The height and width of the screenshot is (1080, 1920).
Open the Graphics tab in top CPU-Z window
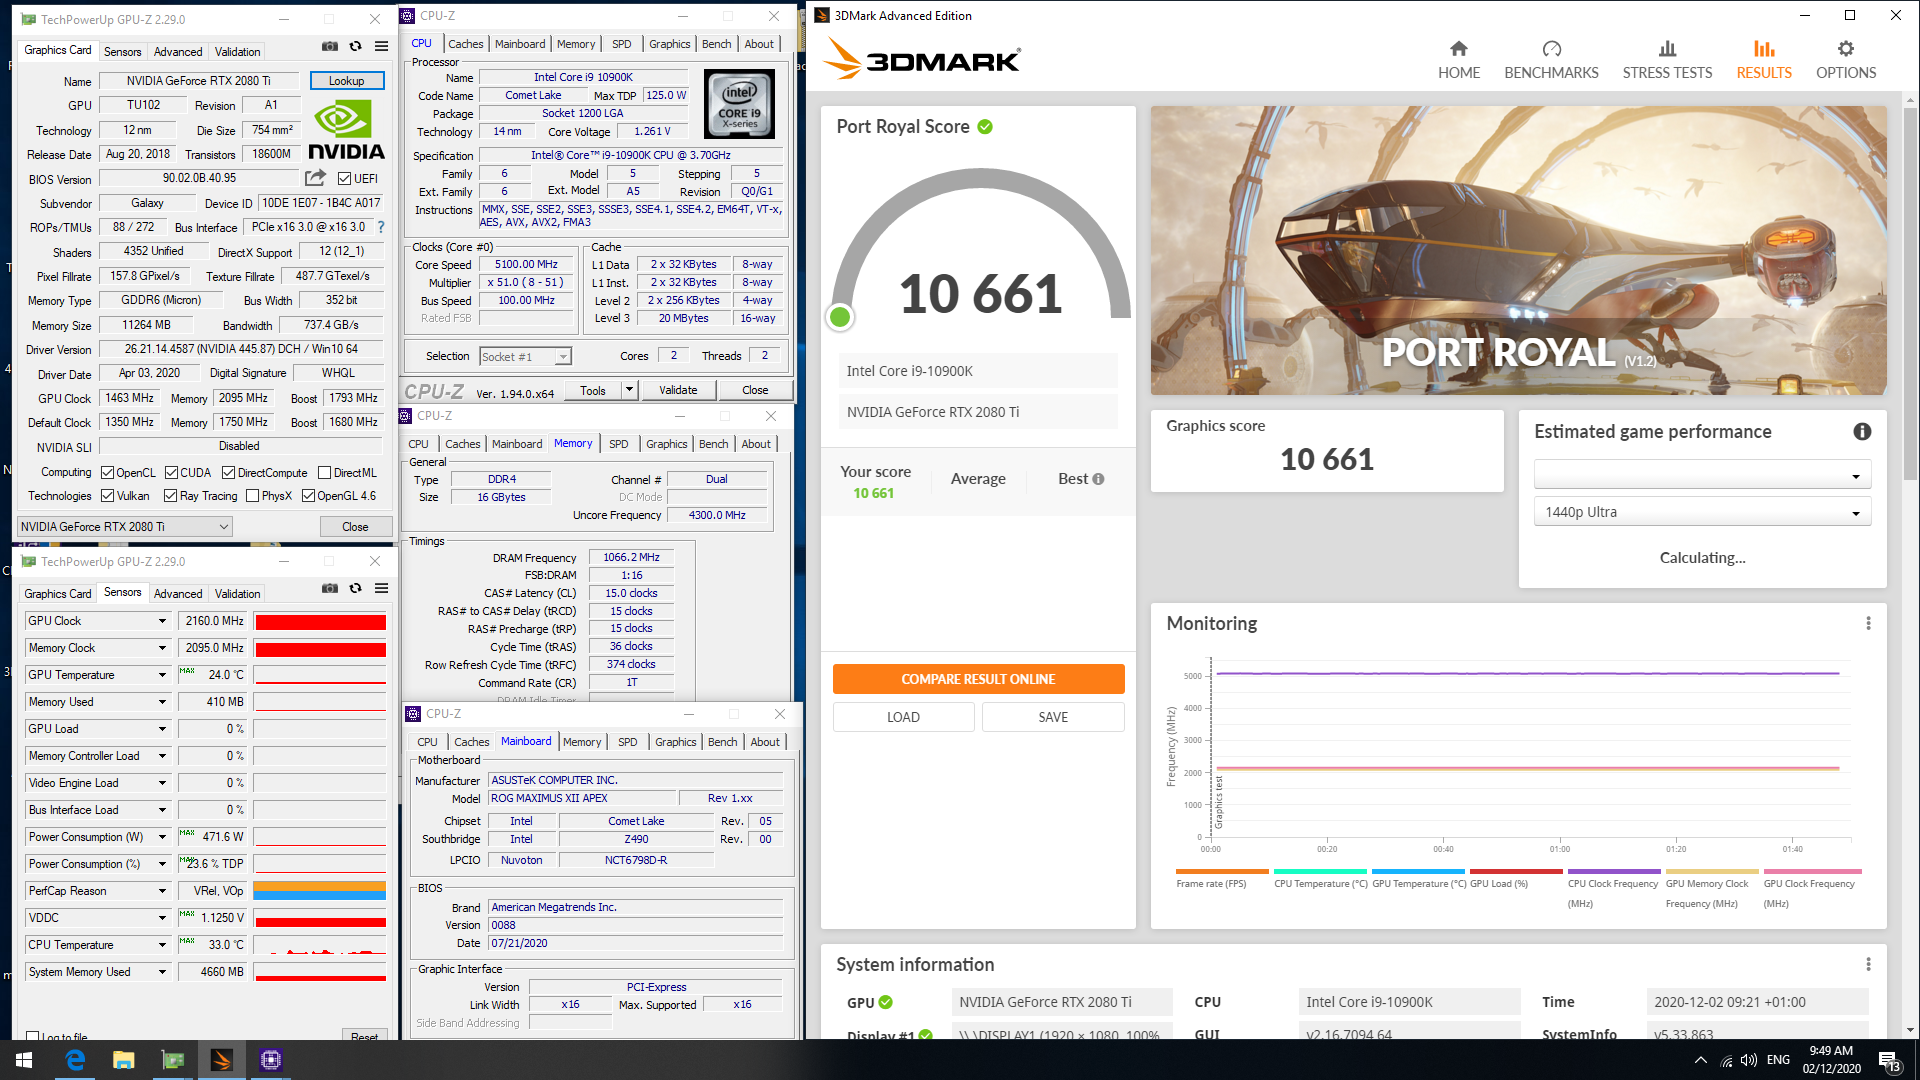point(669,44)
